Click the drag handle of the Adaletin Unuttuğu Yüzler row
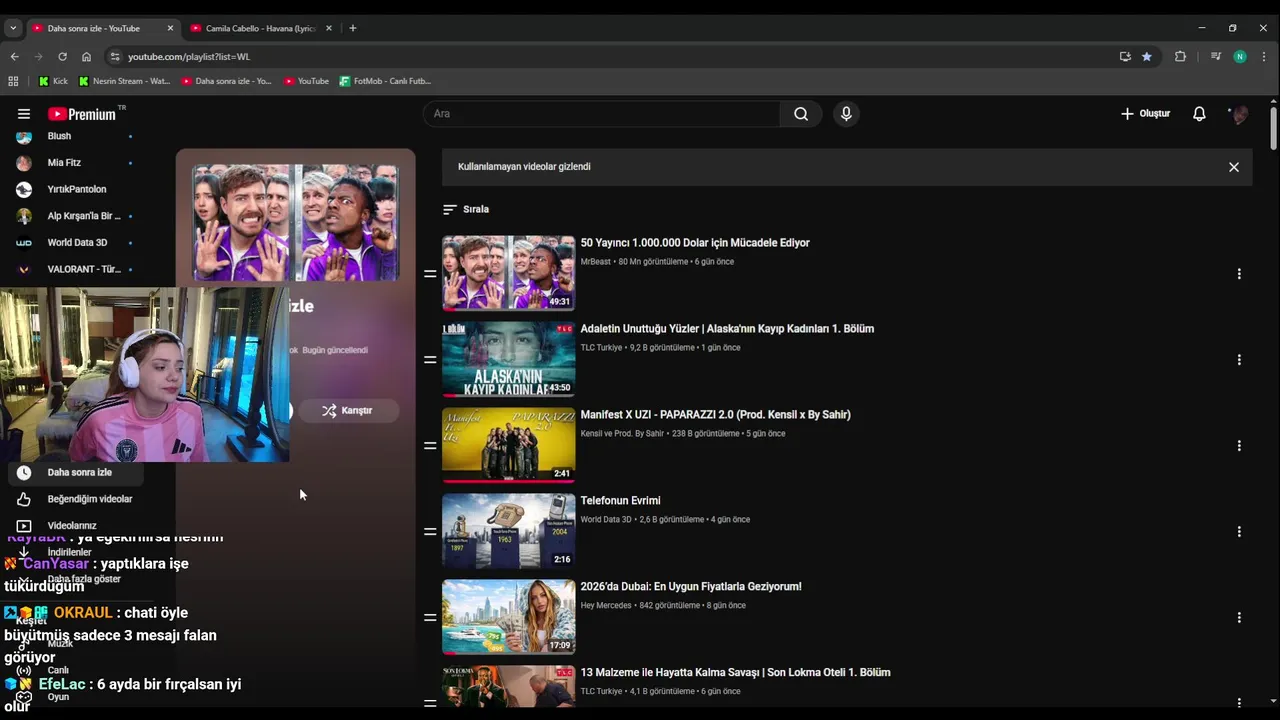1280x720 pixels. click(430, 360)
